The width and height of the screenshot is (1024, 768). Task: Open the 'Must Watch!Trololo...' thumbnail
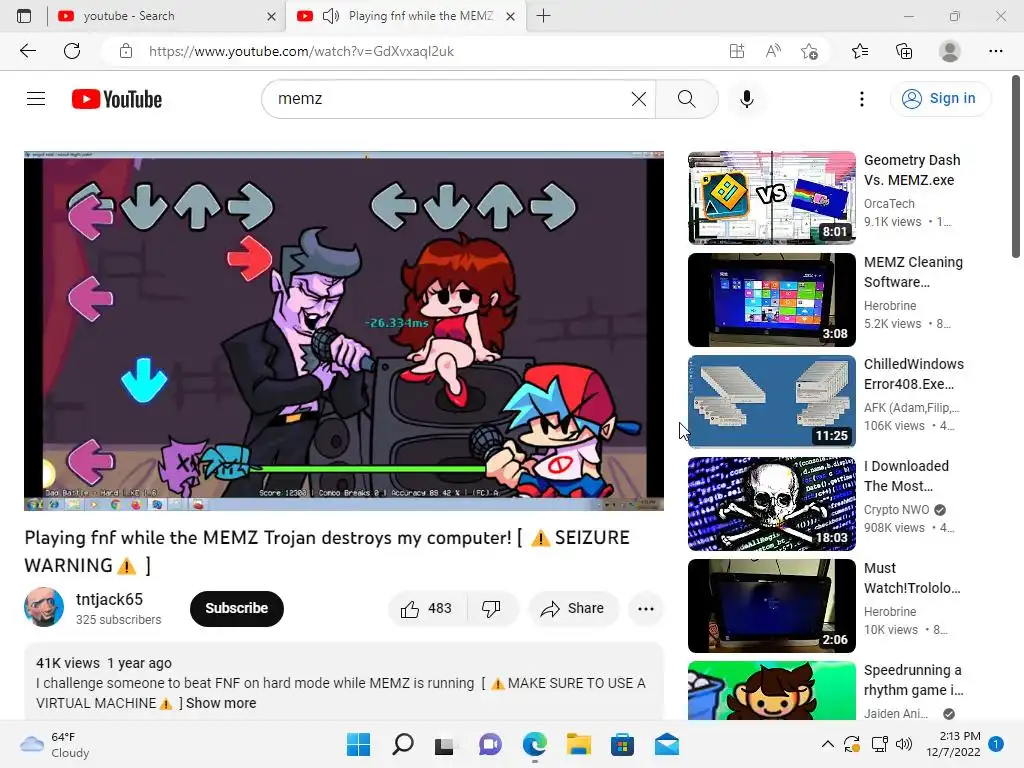(771, 605)
